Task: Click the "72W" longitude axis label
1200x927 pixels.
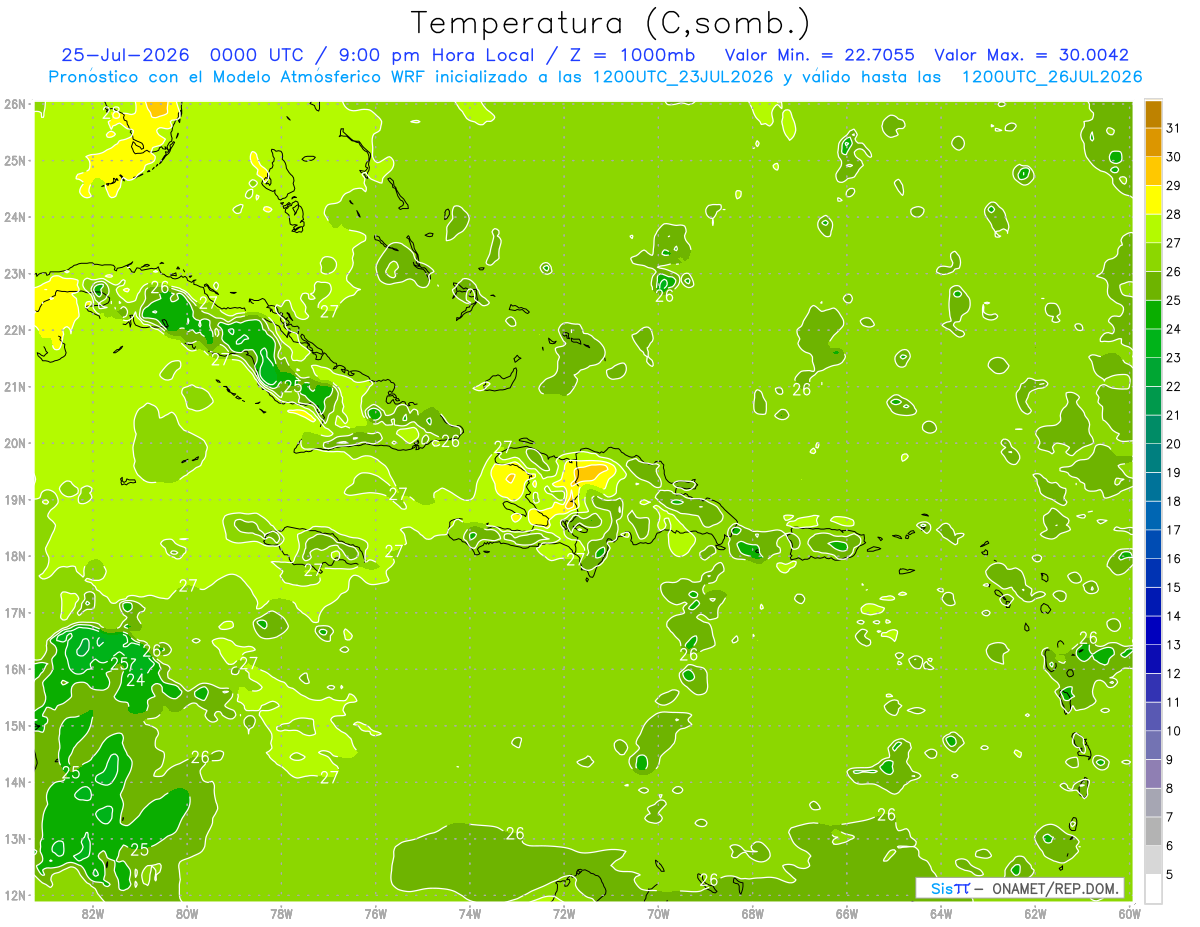Action: point(564,913)
